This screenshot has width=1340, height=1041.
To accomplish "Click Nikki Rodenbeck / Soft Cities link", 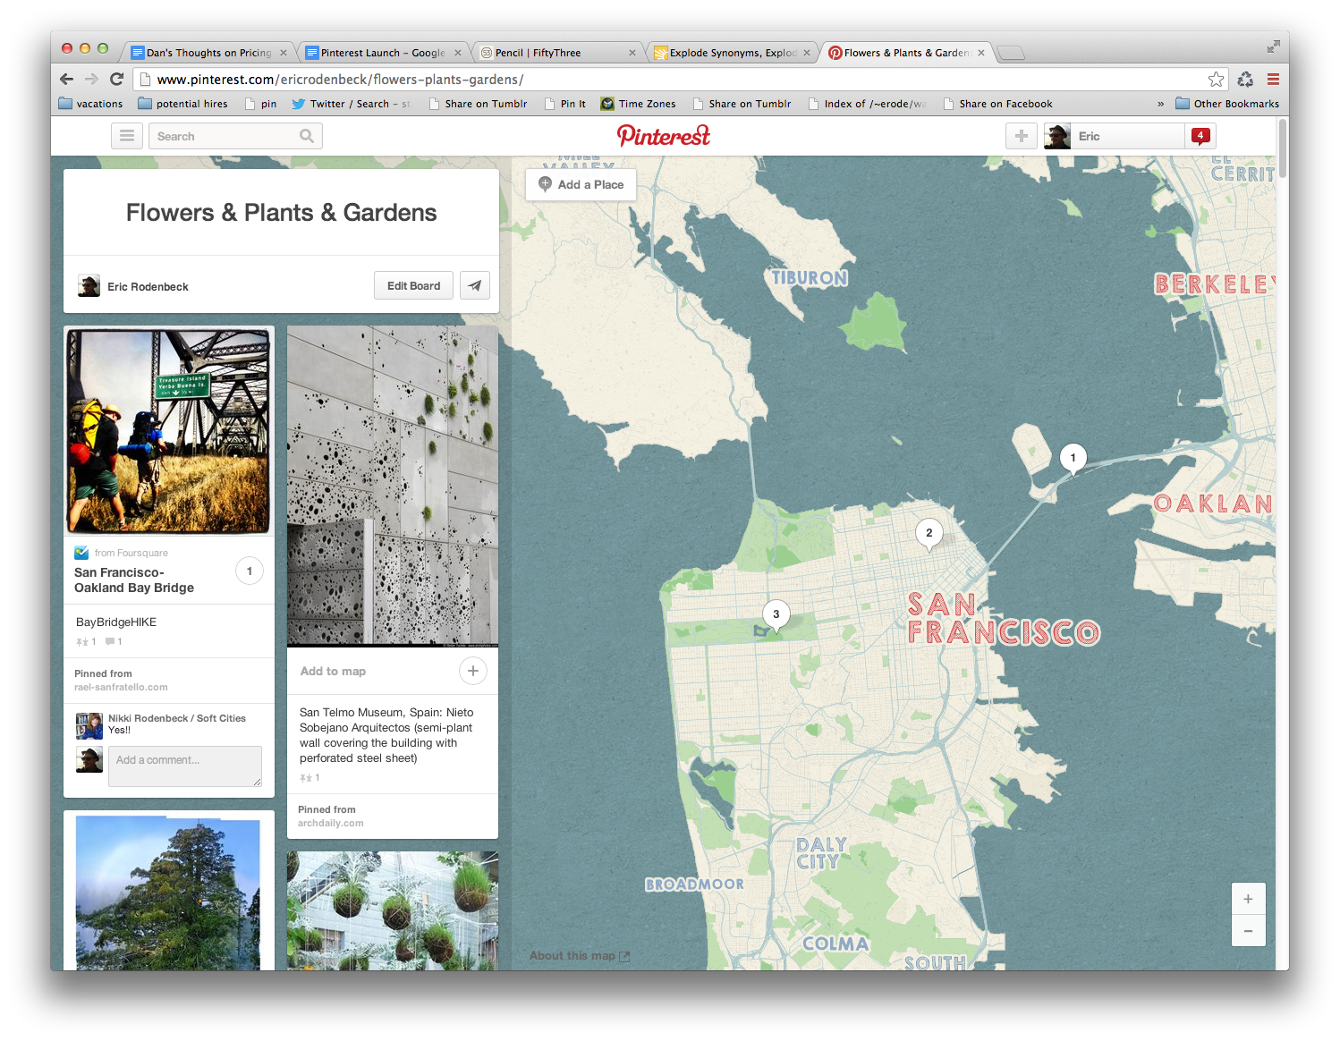I will click(x=177, y=718).
